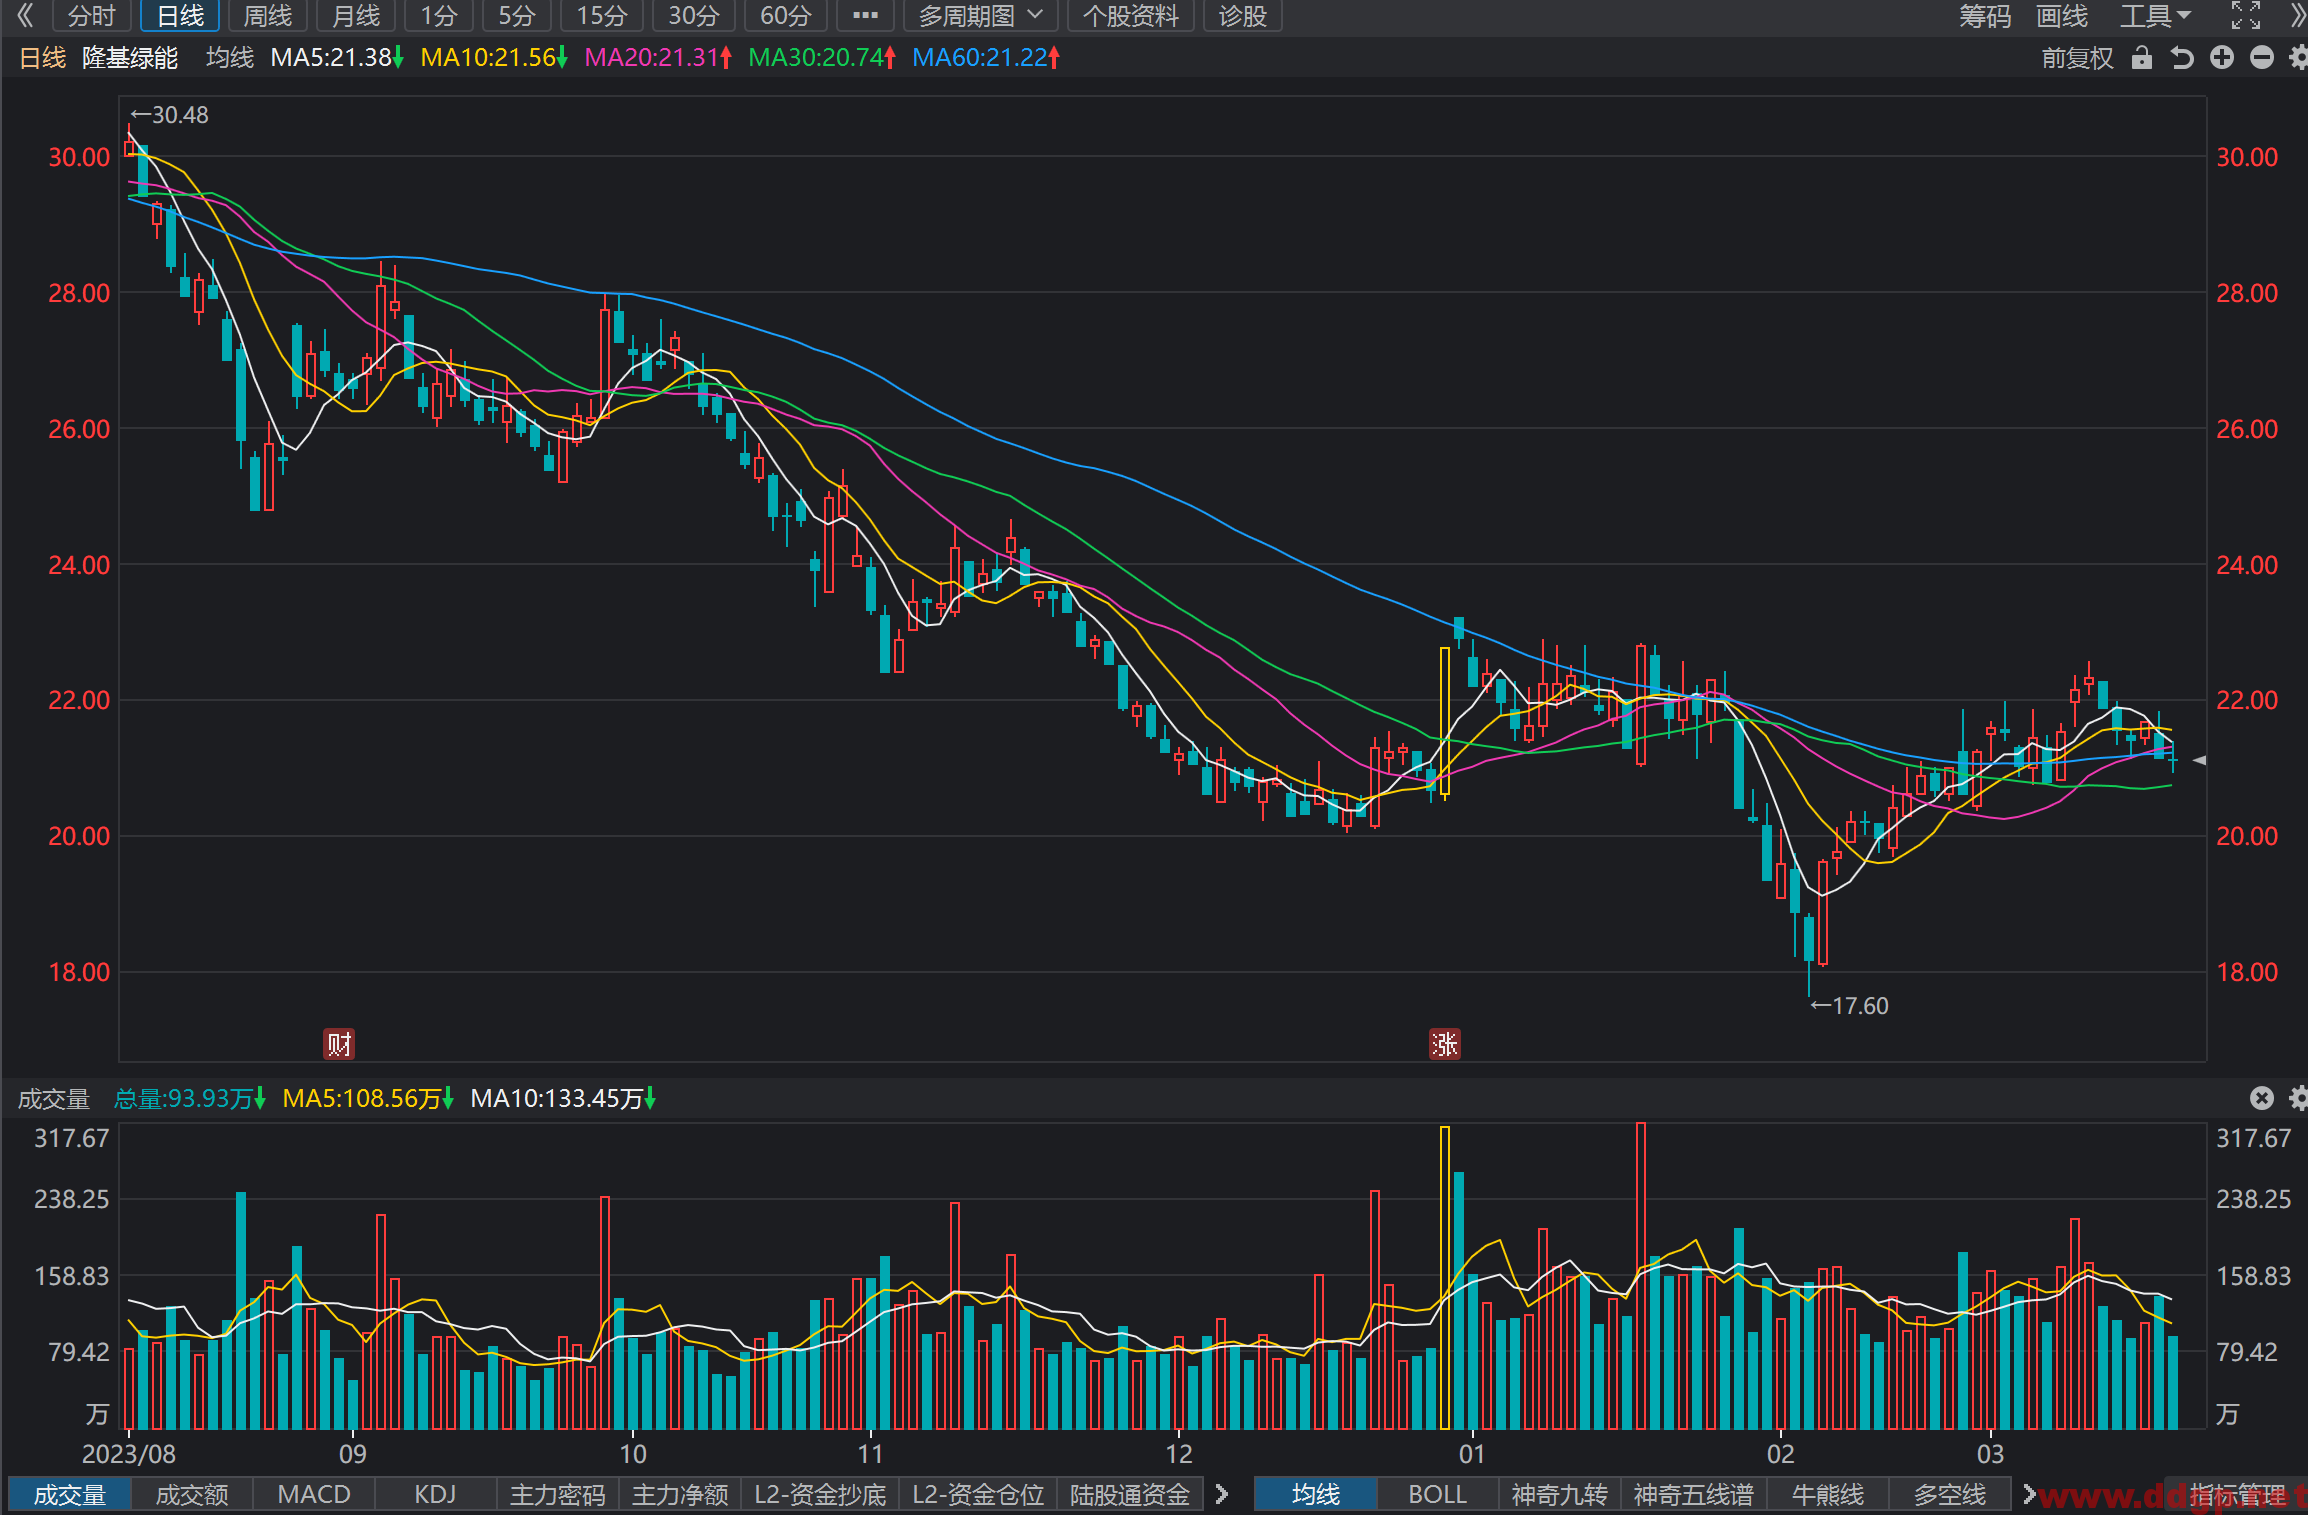Click the lock icon beside 前复权

coord(2141,58)
